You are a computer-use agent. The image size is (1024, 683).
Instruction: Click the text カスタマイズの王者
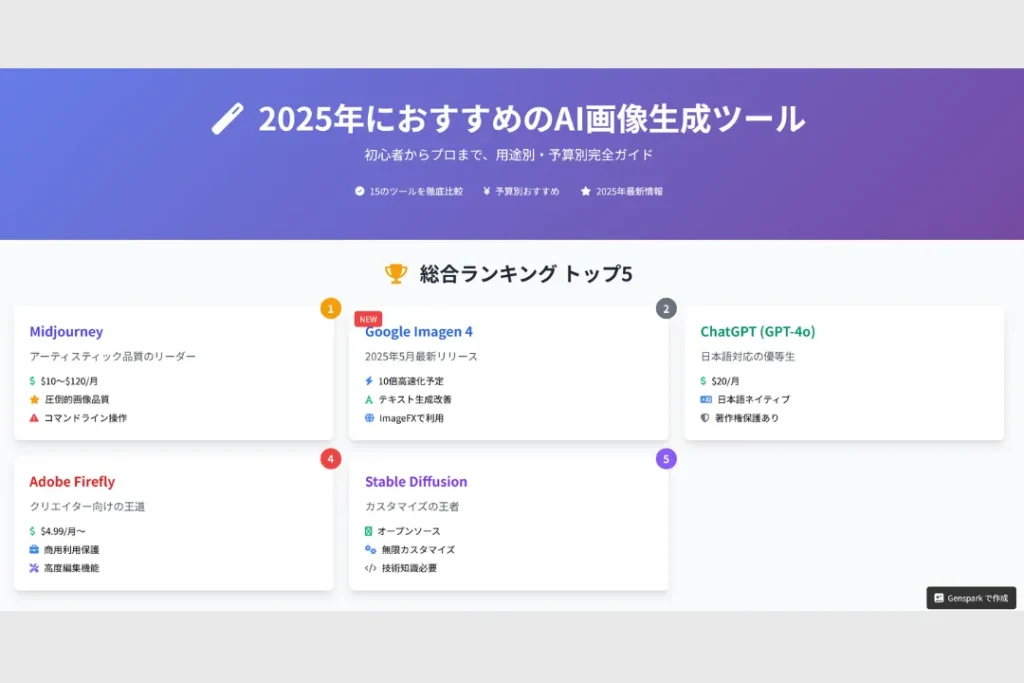(x=412, y=507)
